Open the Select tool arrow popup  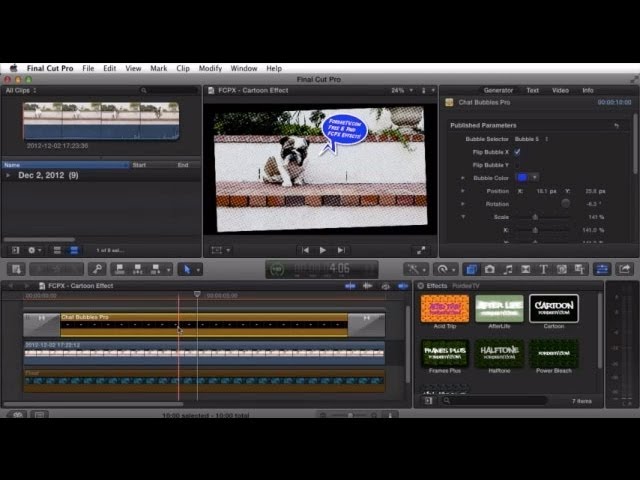(x=190, y=269)
